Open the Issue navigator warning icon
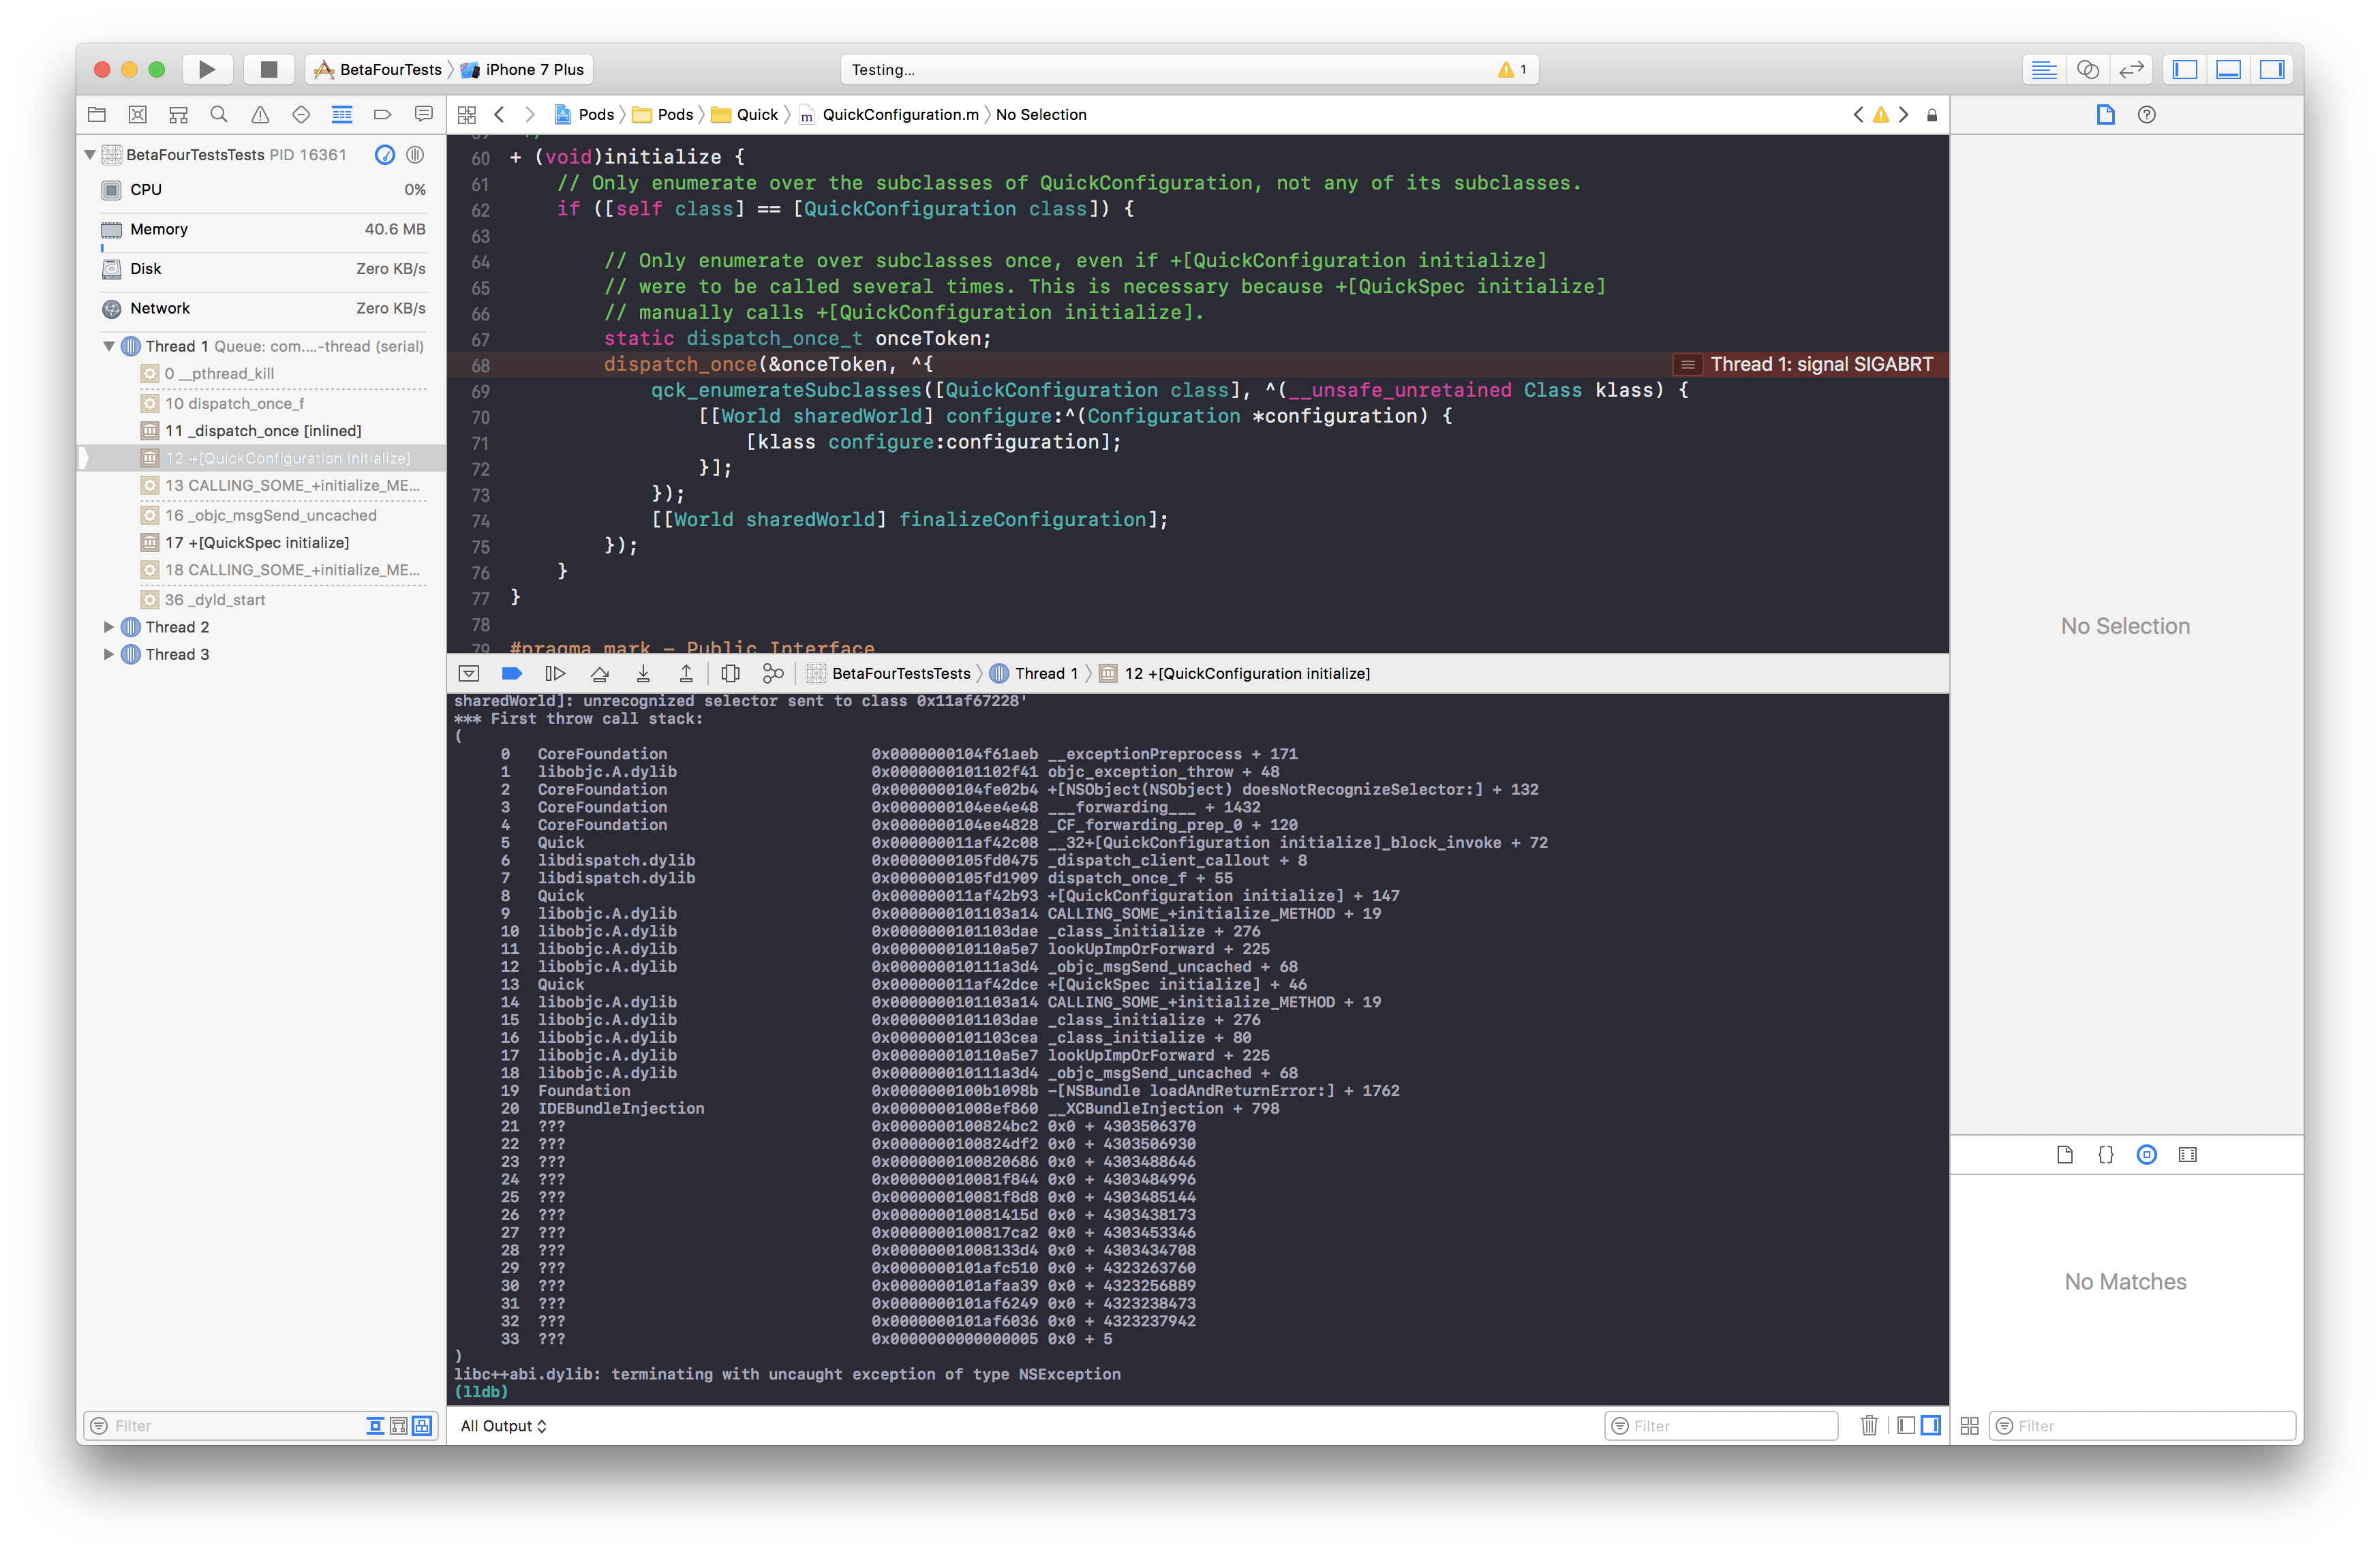 [260, 114]
